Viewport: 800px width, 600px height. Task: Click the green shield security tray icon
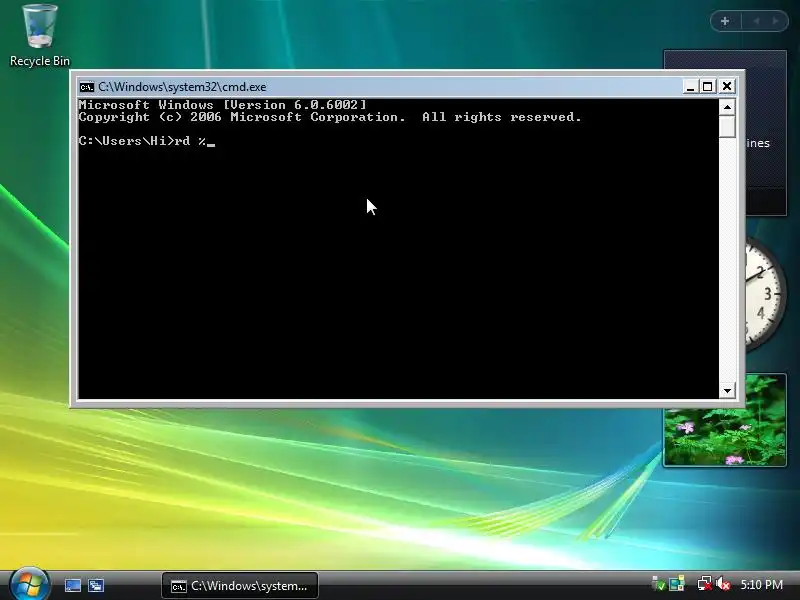click(659, 584)
